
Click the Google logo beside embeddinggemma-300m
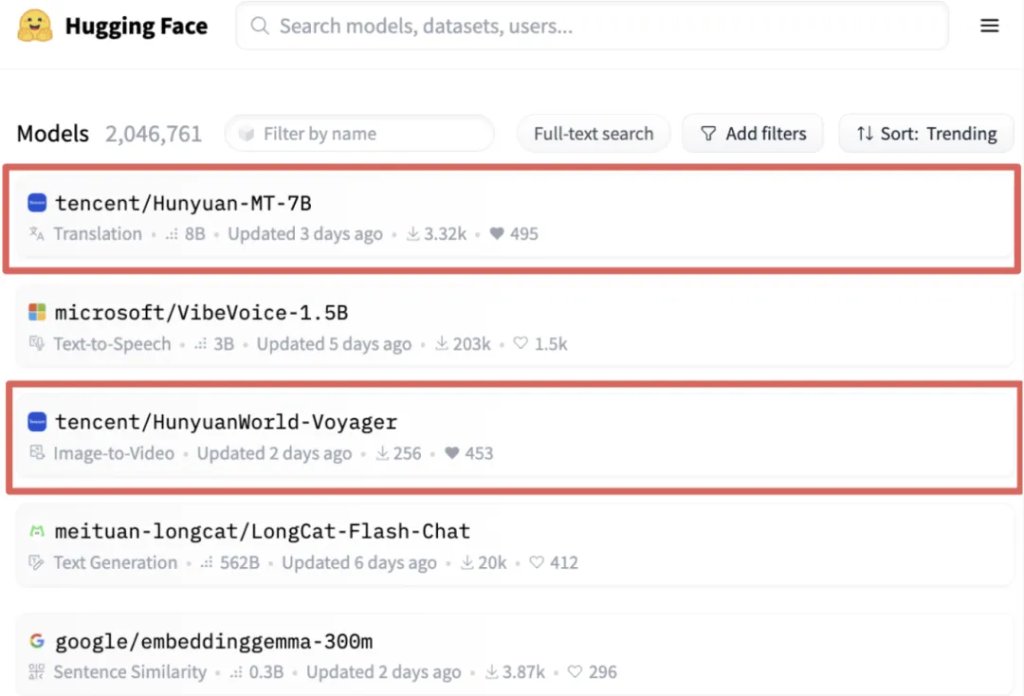coord(37,642)
